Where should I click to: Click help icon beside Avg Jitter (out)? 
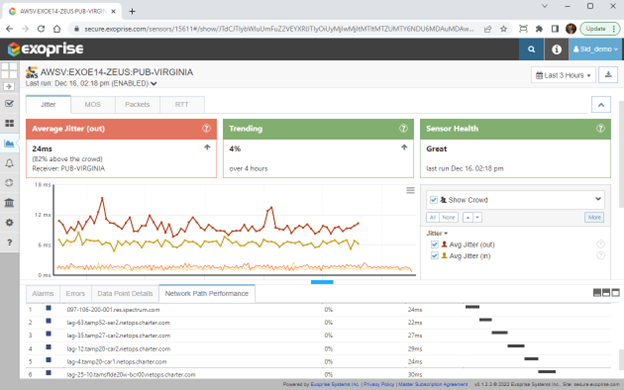600,244
